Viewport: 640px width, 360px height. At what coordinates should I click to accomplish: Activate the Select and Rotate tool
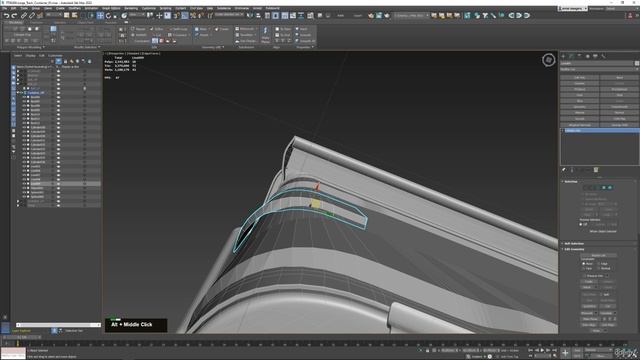[x=108, y=16]
